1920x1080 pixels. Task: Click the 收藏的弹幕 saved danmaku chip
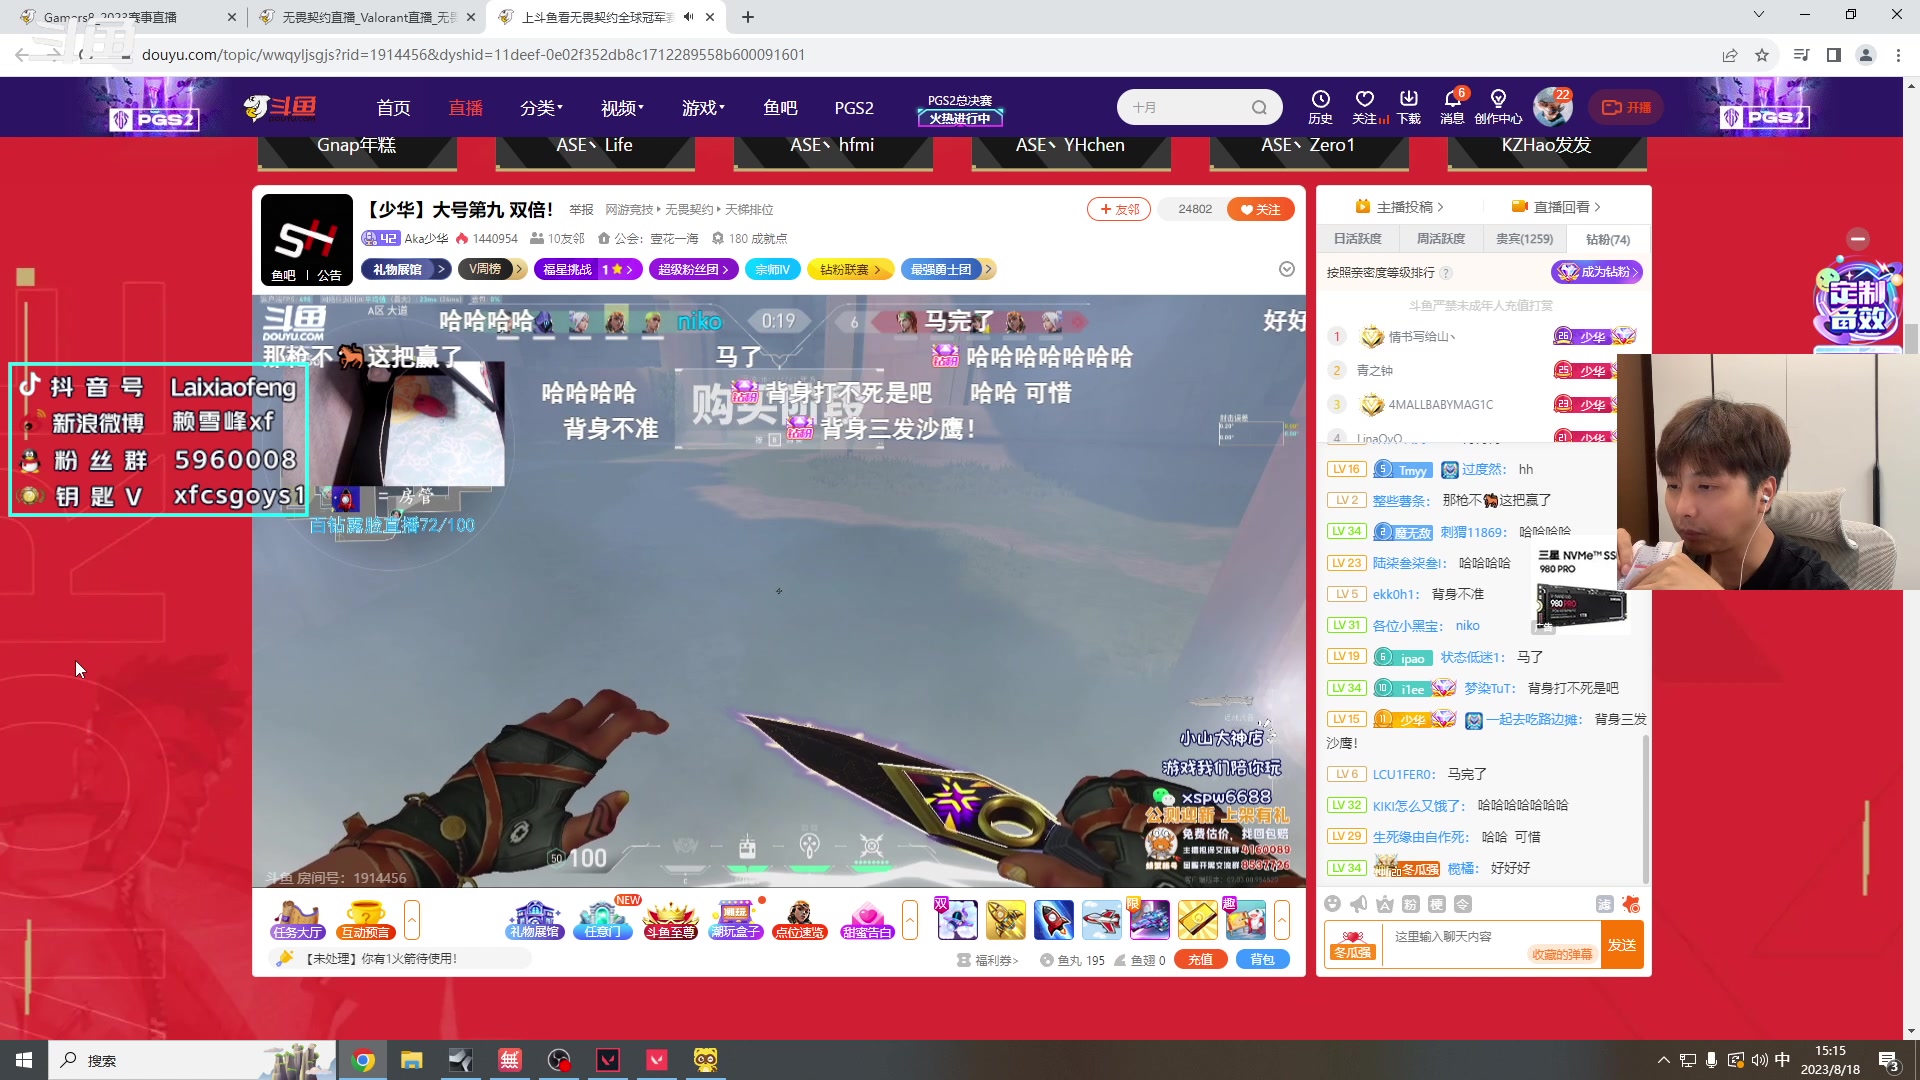point(1562,954)
